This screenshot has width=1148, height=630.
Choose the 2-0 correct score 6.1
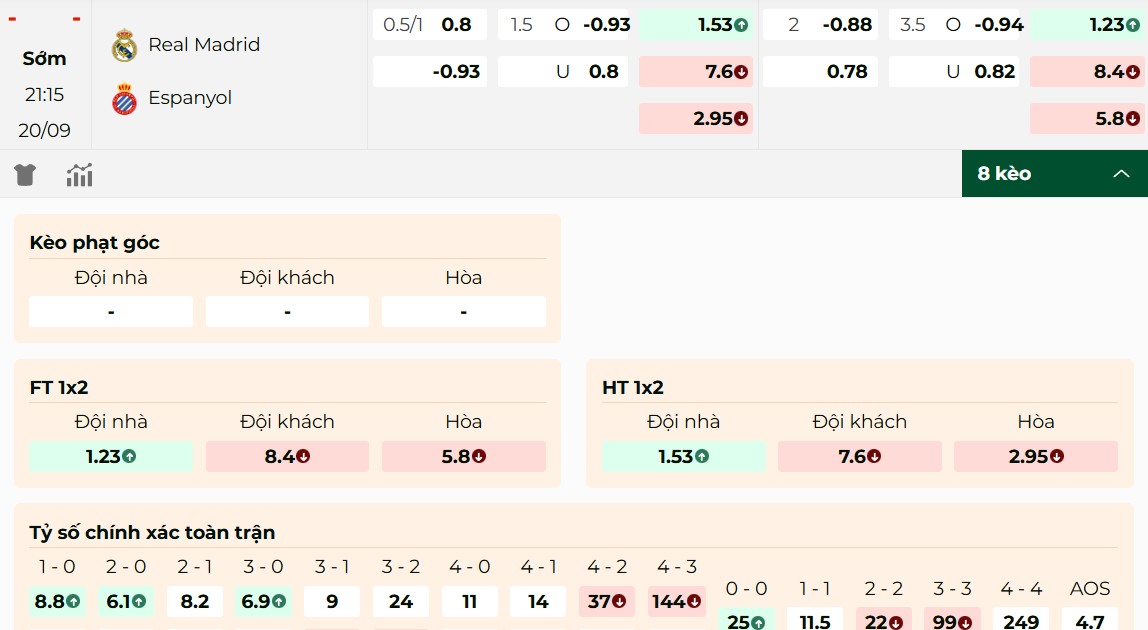click(126, 602)
